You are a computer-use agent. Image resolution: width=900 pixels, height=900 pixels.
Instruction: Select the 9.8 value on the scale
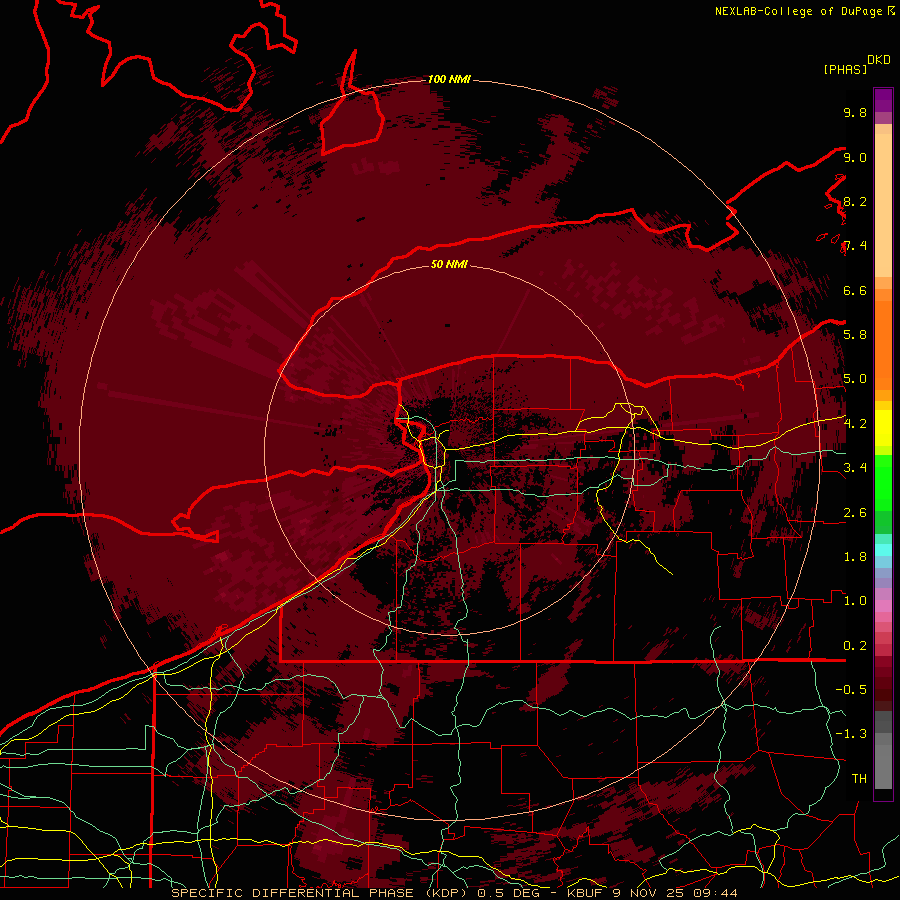[855, 112]
